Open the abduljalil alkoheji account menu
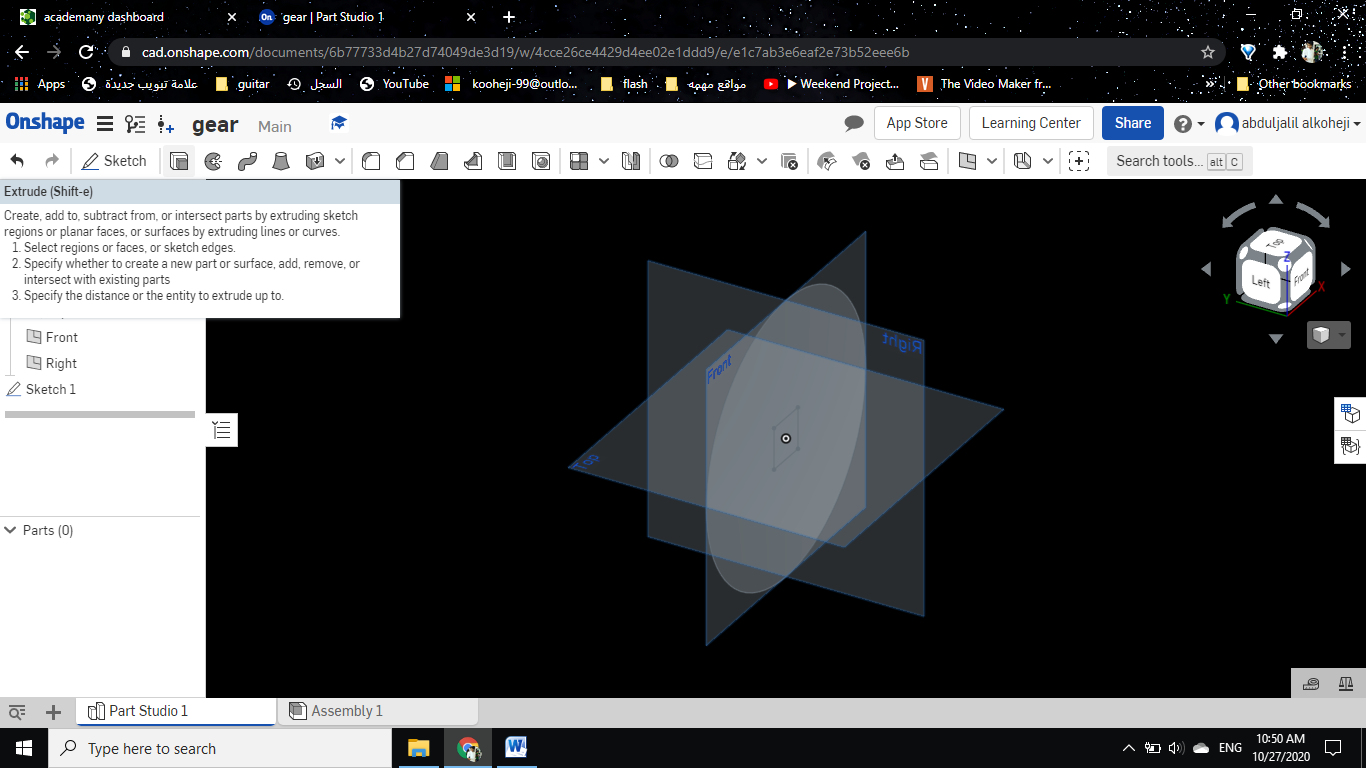This screenshot has height=768, width=1366. click(1288, 123)
